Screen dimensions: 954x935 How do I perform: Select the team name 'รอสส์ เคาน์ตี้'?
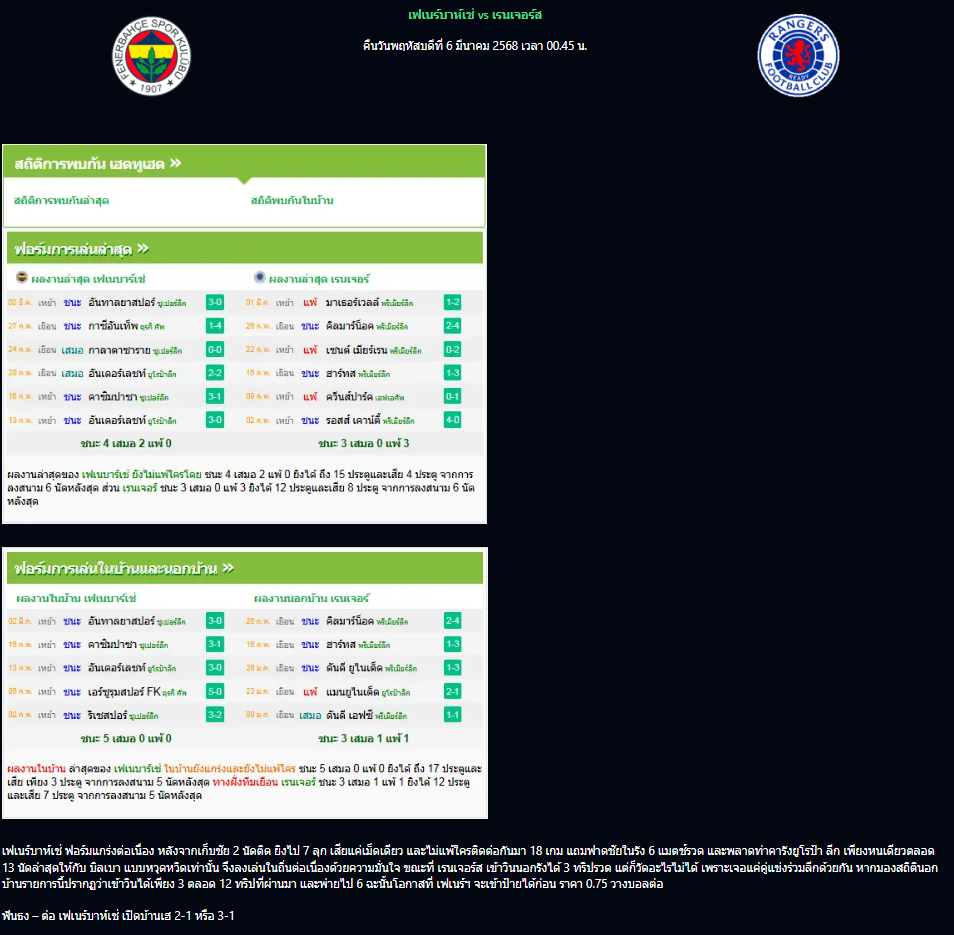tap(353, 420)
